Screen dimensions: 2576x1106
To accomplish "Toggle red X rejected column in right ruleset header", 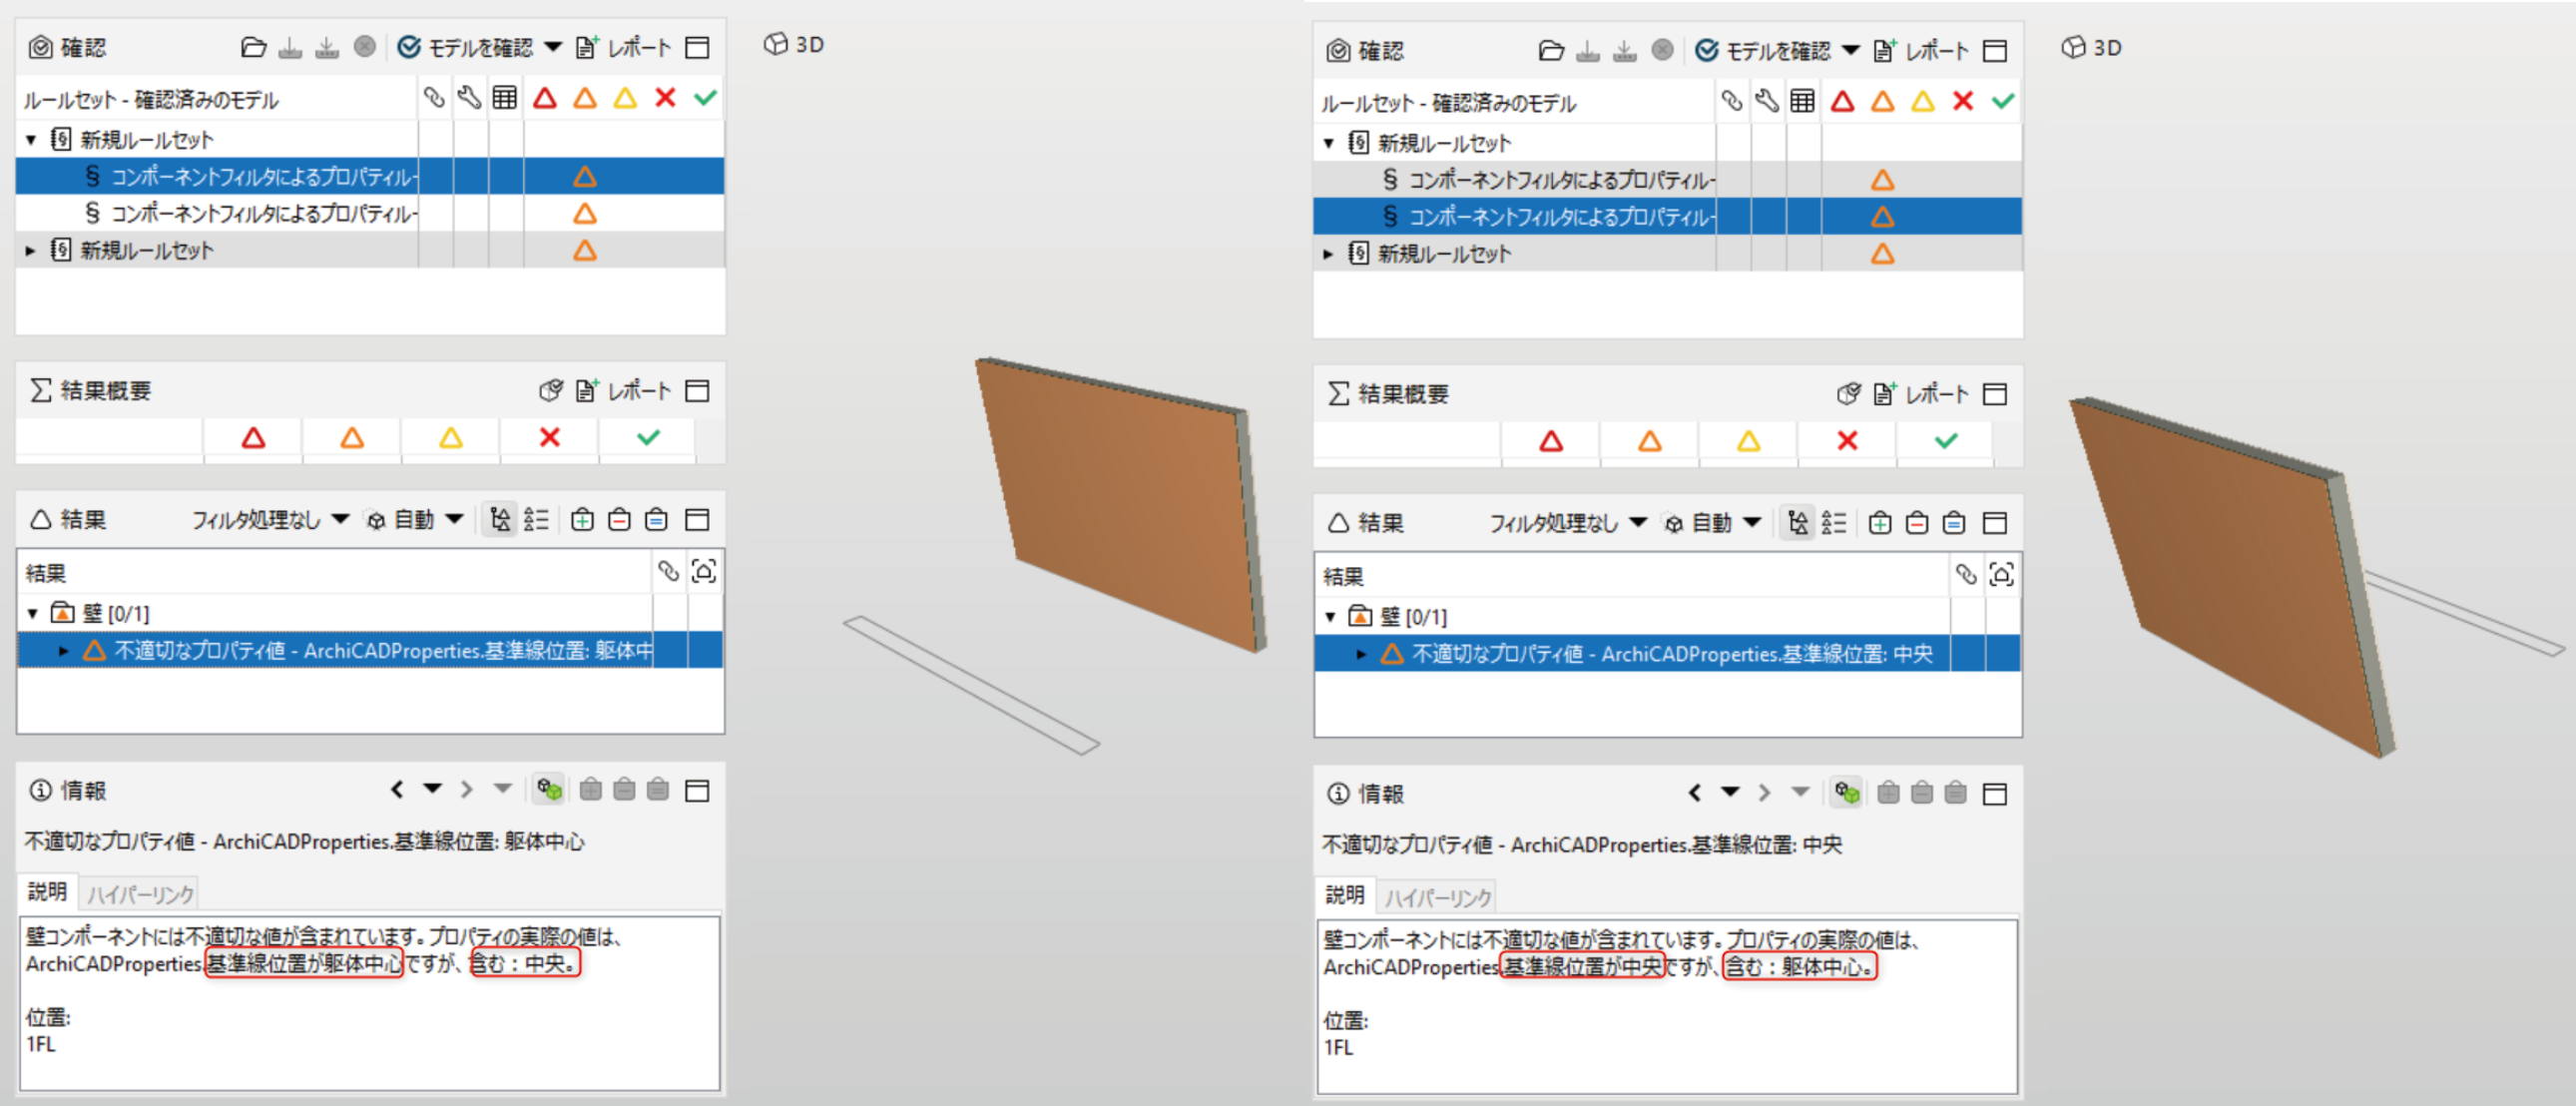I will pos(1963,101).
